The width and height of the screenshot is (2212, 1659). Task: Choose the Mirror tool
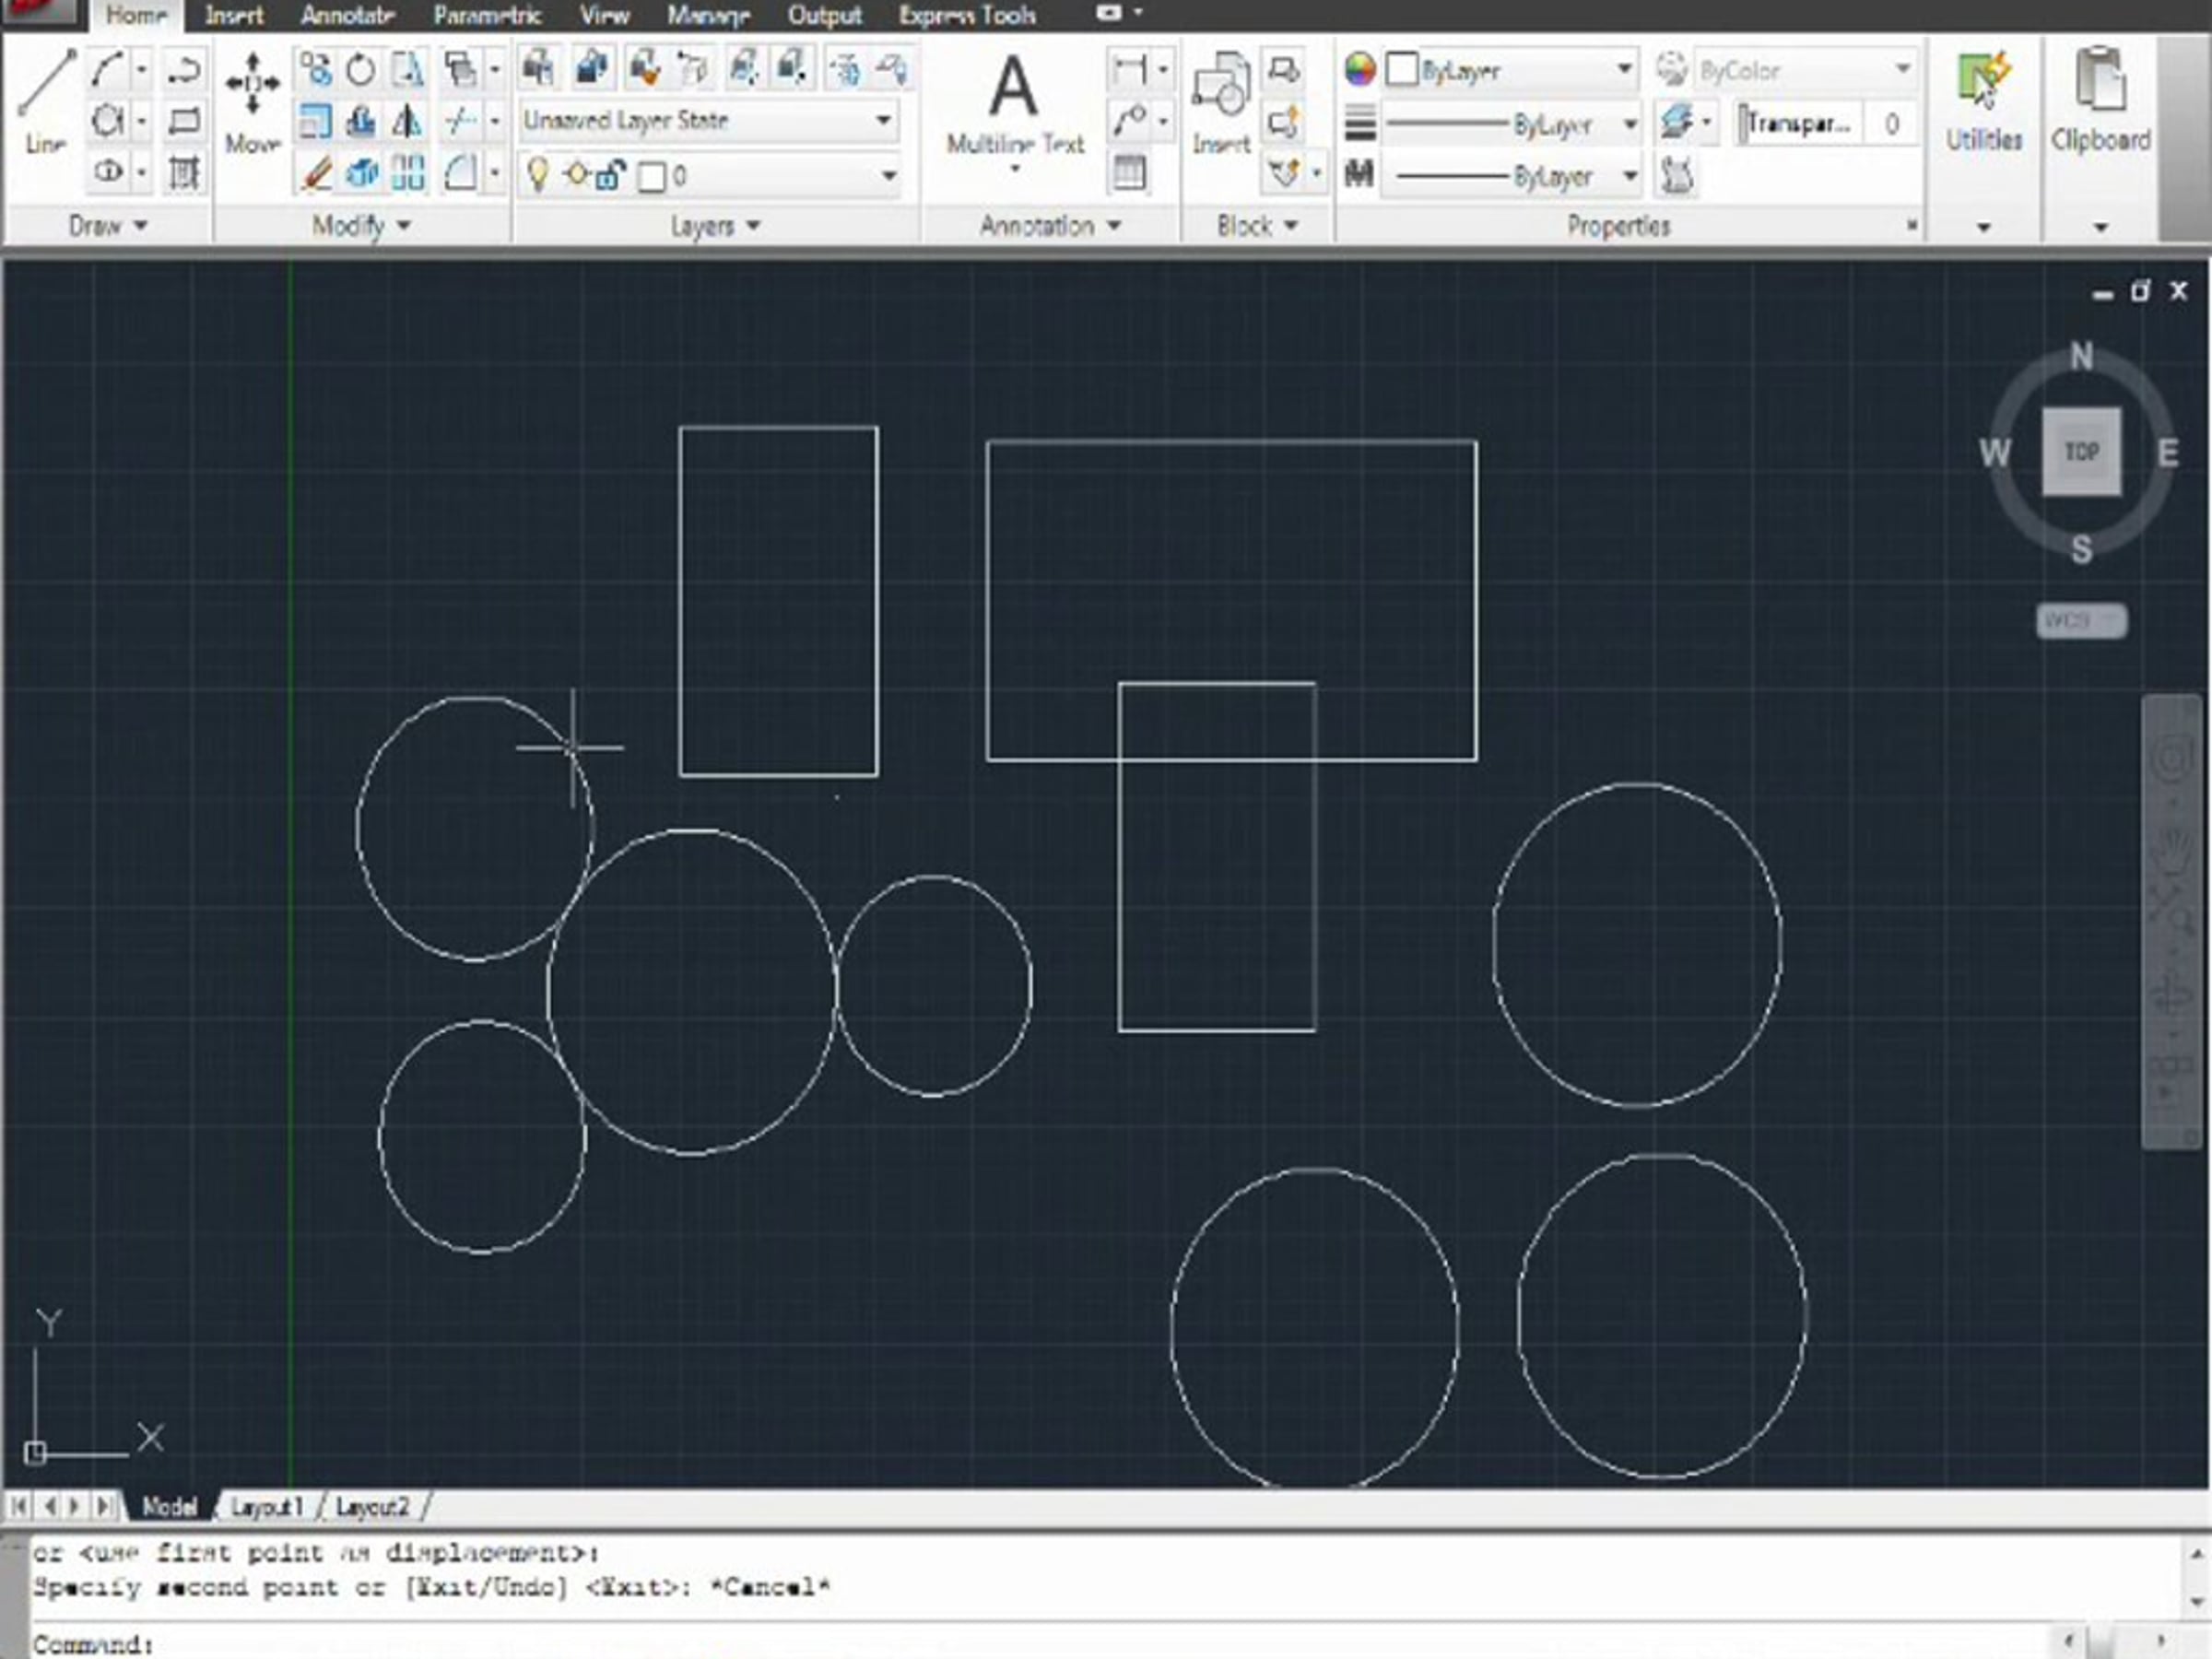(x=406, y=122)
